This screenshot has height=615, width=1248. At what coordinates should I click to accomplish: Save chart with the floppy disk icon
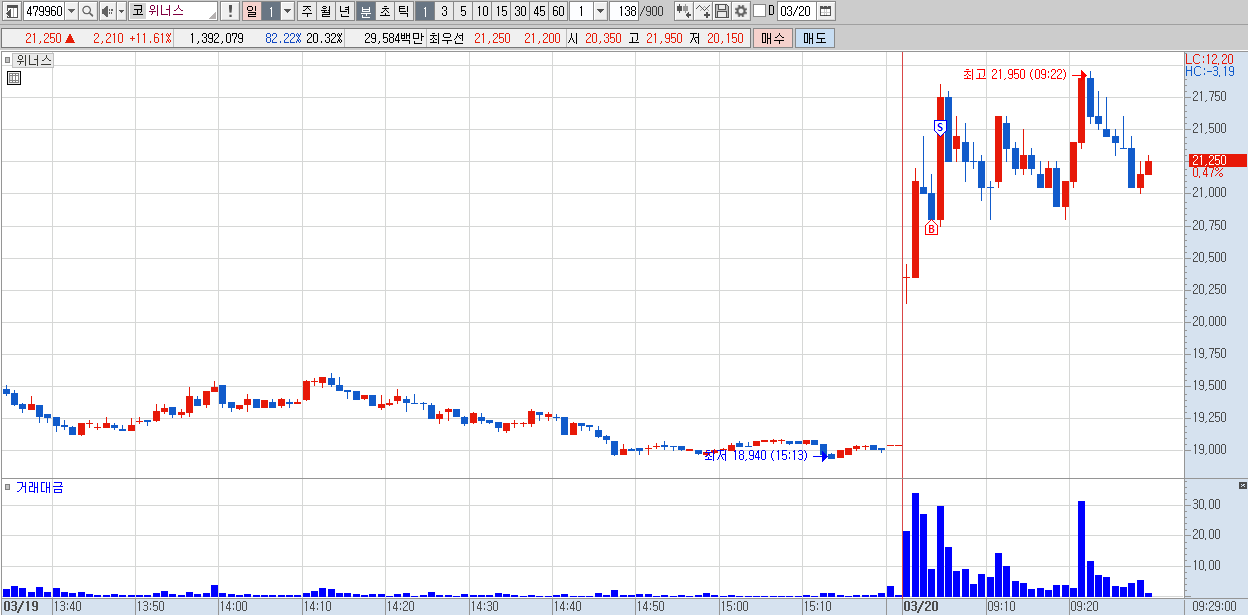point(721,12)
